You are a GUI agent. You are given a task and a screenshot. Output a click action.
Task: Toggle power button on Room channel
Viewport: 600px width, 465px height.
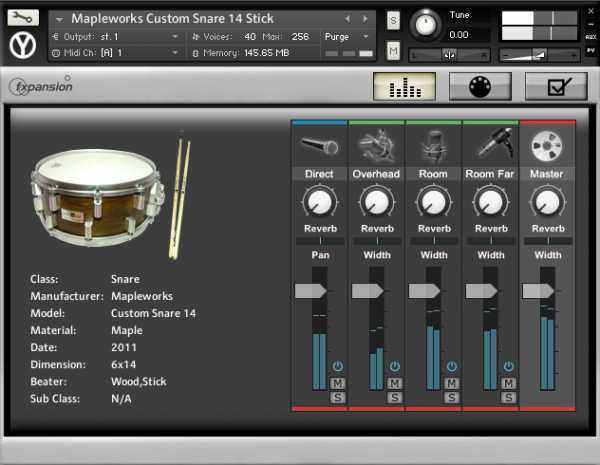click(452, 366)
